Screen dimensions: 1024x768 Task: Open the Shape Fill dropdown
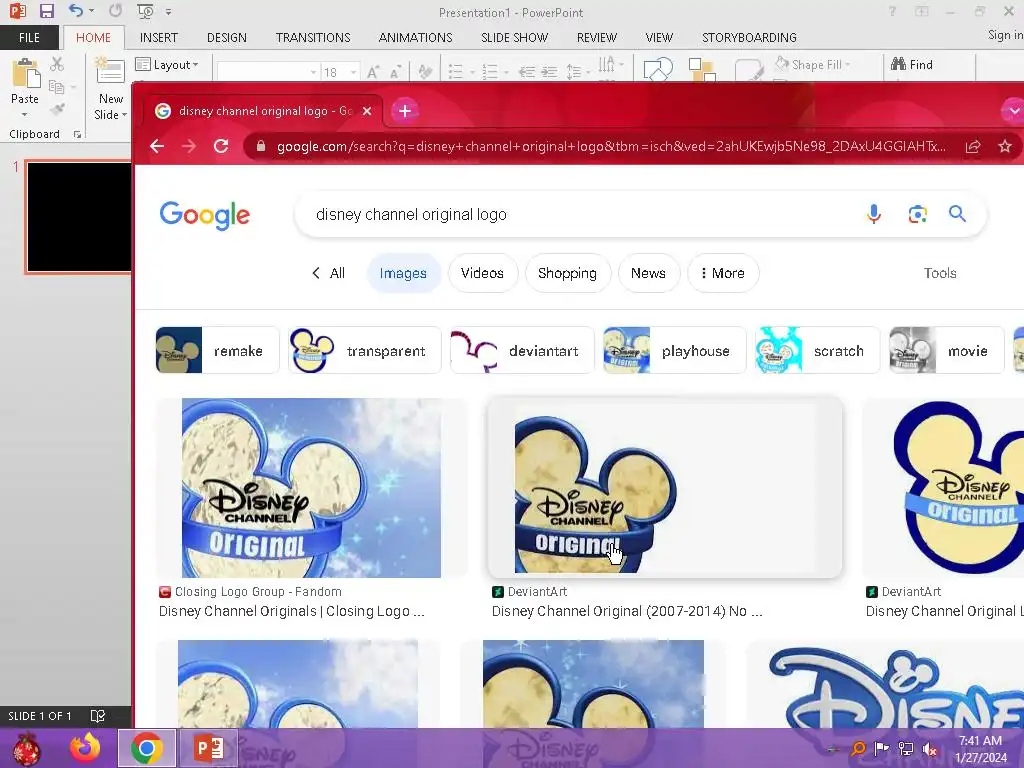click(x=813, y=64)
